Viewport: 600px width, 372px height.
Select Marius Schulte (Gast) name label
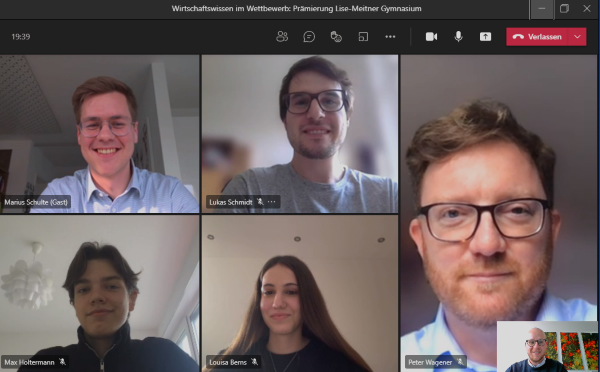pos(36,202)
